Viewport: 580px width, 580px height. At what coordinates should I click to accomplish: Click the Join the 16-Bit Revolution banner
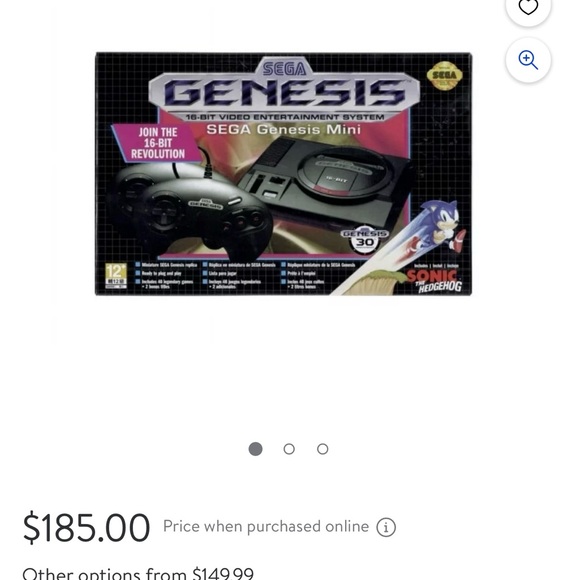(158, 143)
